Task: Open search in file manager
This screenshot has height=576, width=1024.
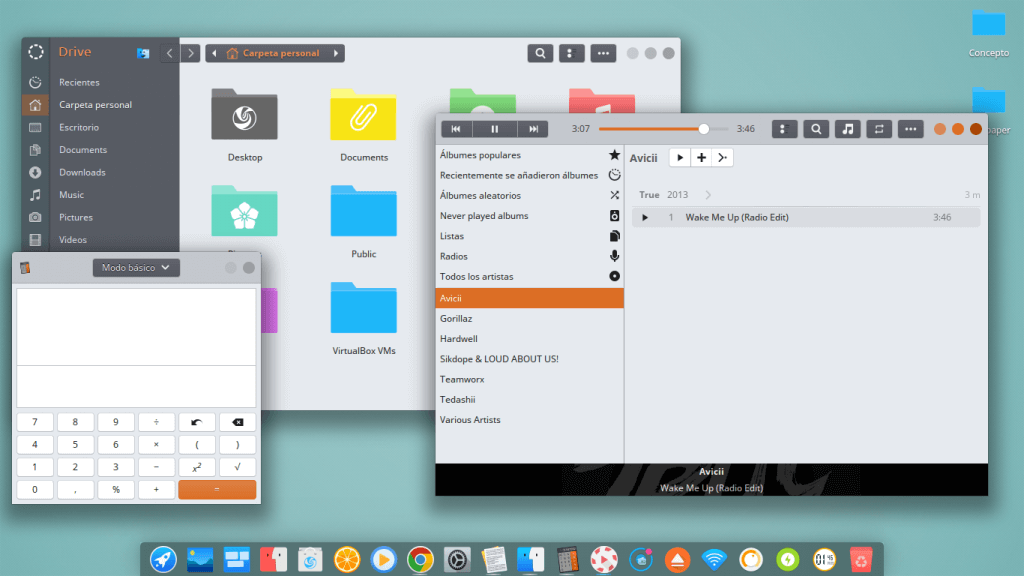Action: 540,53
